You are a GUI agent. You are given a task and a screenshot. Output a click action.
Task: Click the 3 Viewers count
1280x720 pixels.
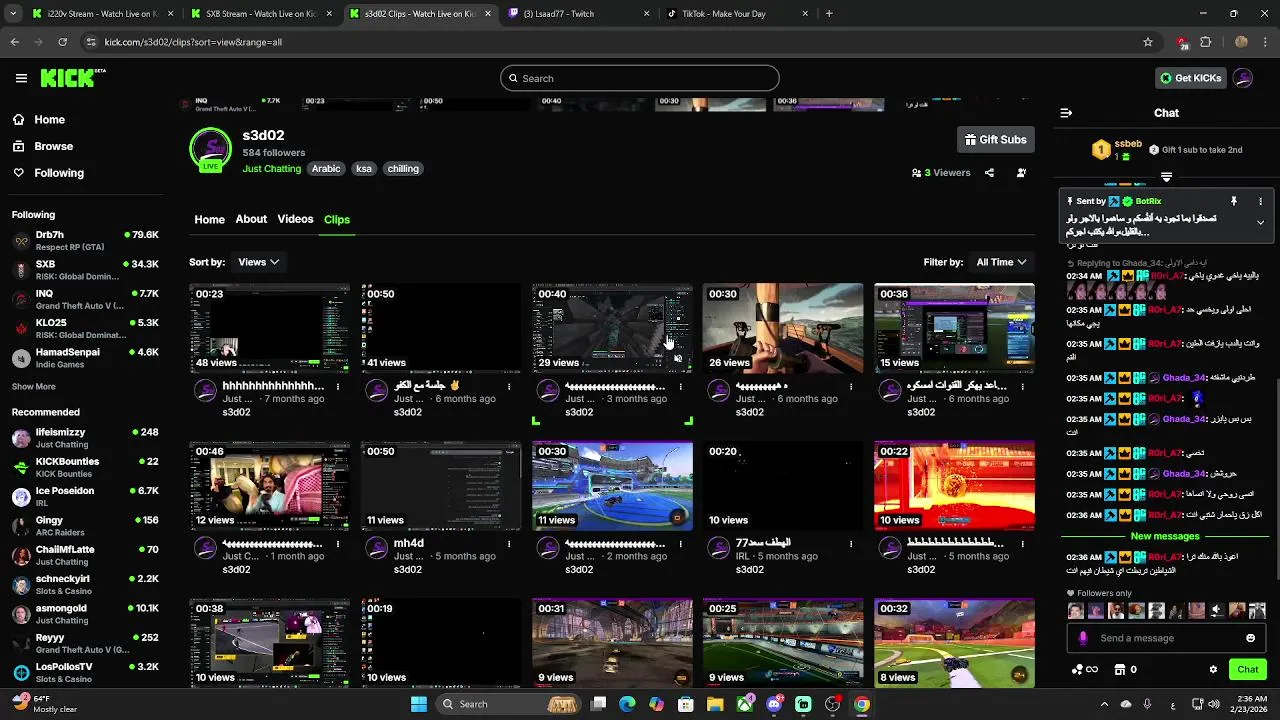[941, 173]
